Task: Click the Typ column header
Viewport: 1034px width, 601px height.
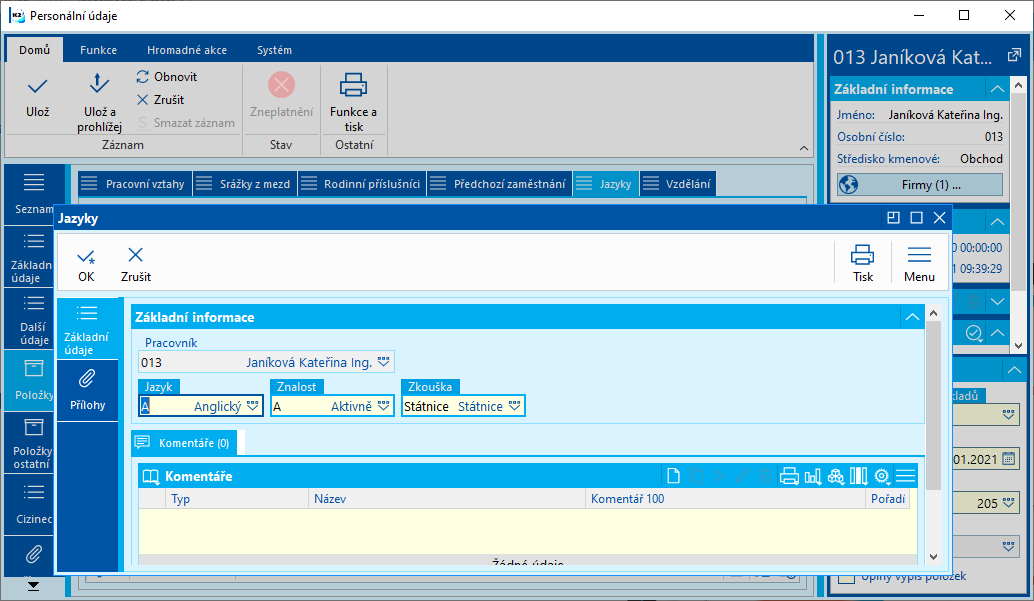Action: tap(237, 499)
